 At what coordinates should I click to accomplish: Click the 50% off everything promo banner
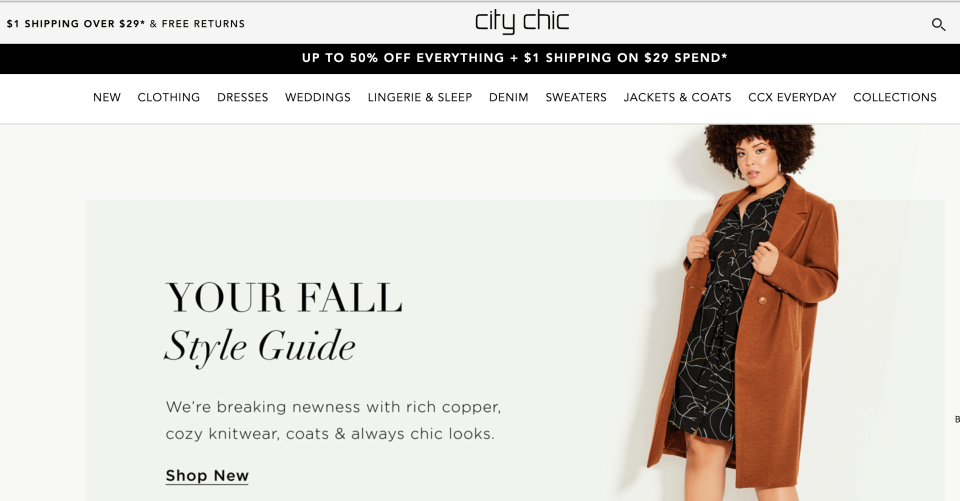point(514,58)
